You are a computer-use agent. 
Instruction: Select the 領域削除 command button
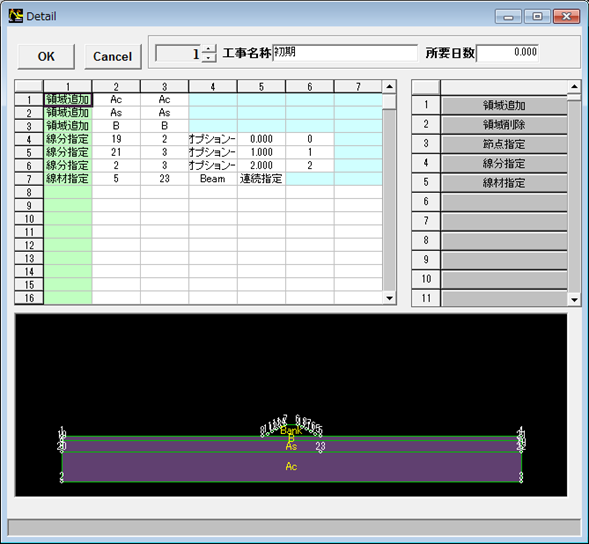point(504,125)
